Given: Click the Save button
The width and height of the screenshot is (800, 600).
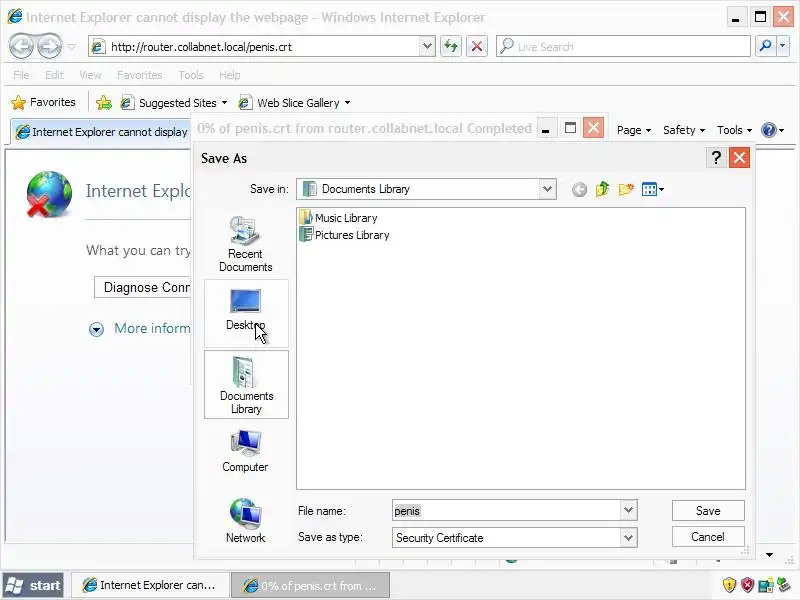Looking at the screenshot, I should click(708, 510).
